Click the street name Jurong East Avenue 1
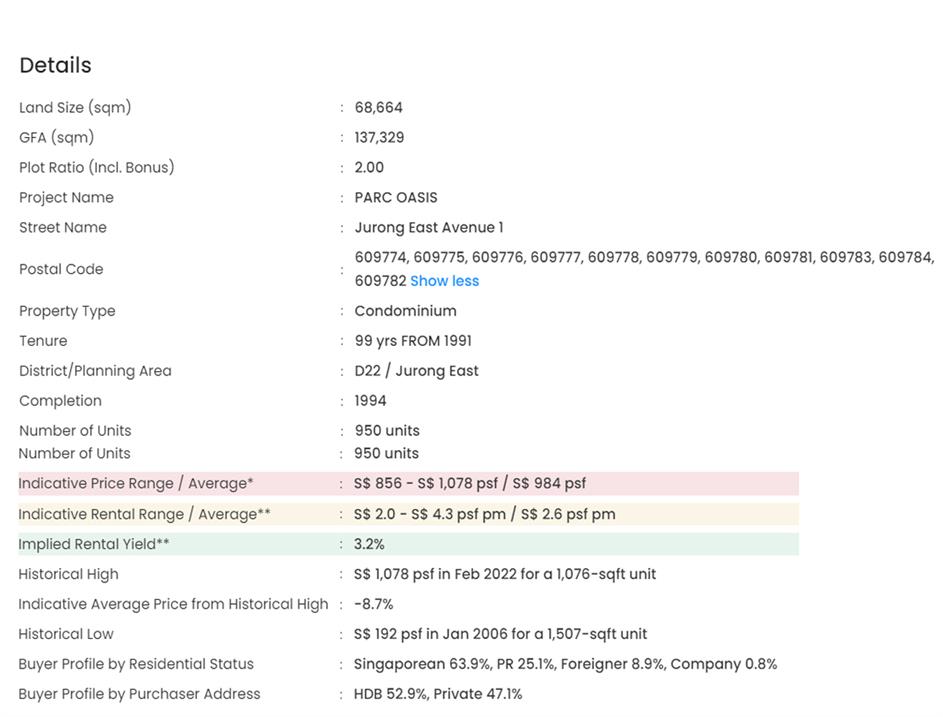Screen dimensions: 943x717 coord(429,228)
